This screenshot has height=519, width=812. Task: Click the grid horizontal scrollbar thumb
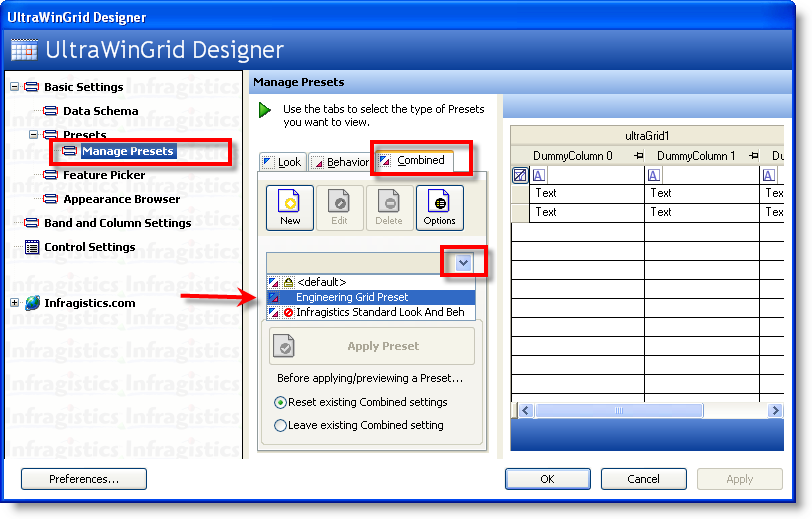(619, 411)
